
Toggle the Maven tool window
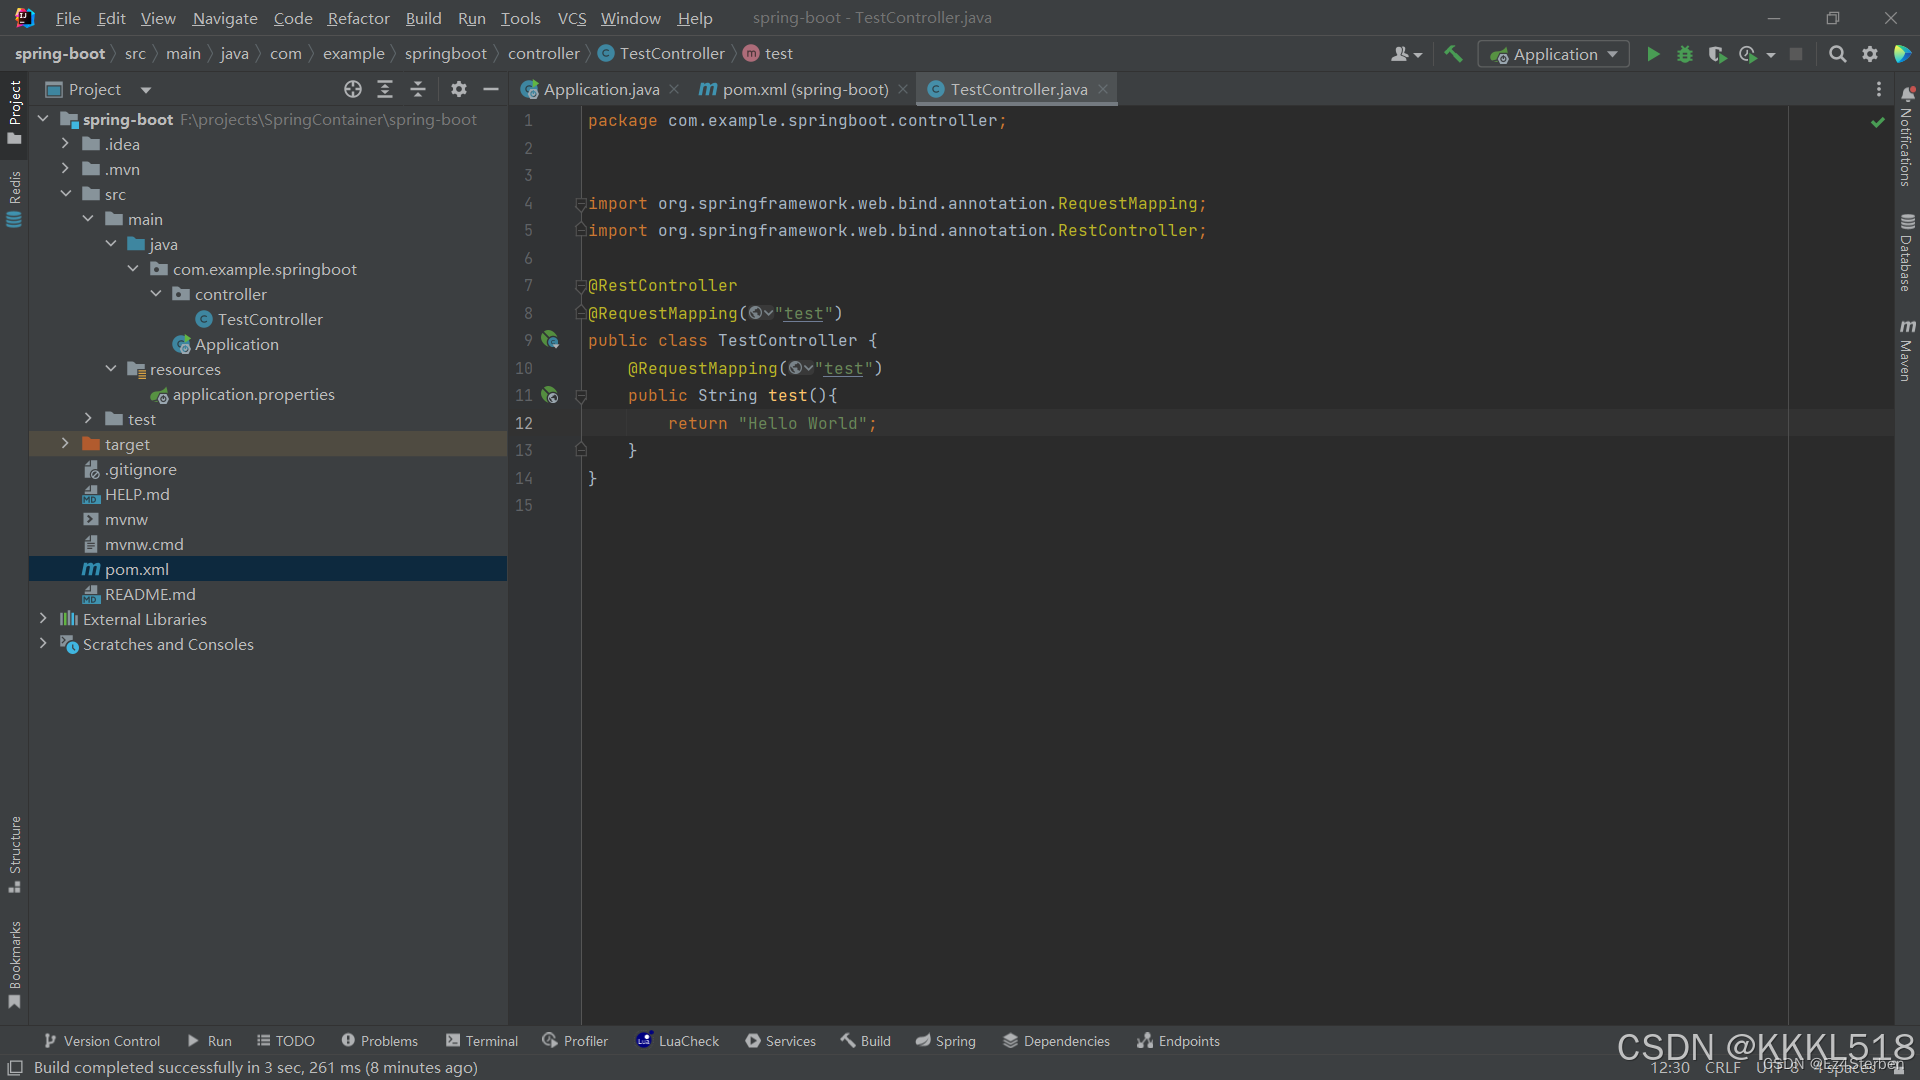[x=1907, y=350]
